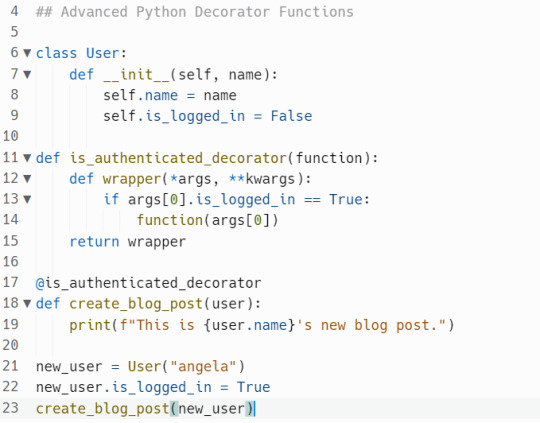
Task: Click '__init__' on line 7
Action: coord(136,75)
